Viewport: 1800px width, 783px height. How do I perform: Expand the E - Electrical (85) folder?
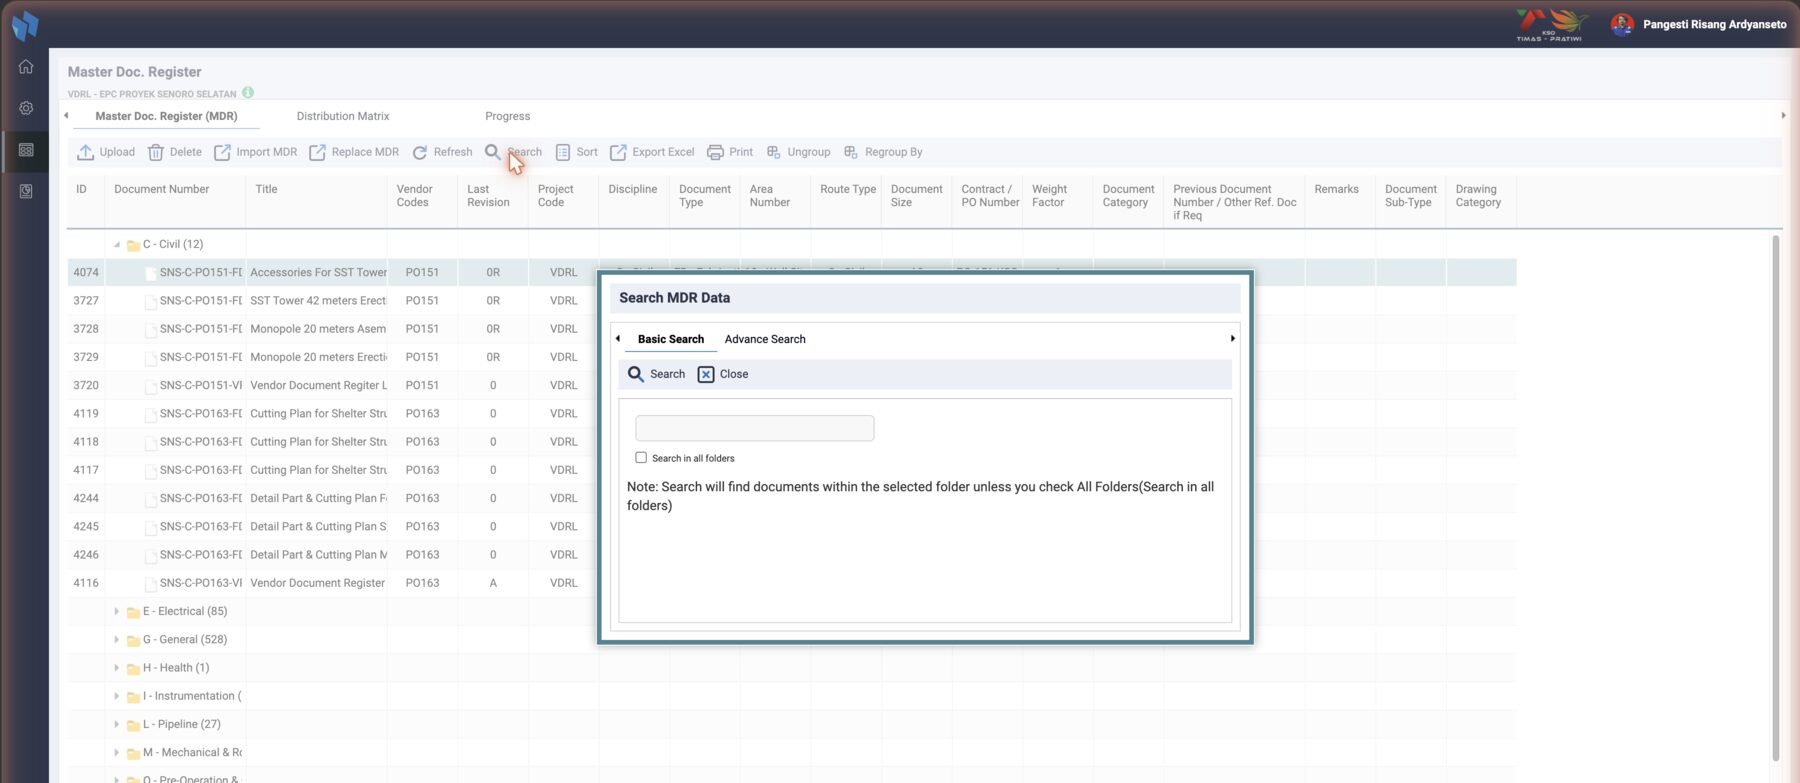click(117, 611)
